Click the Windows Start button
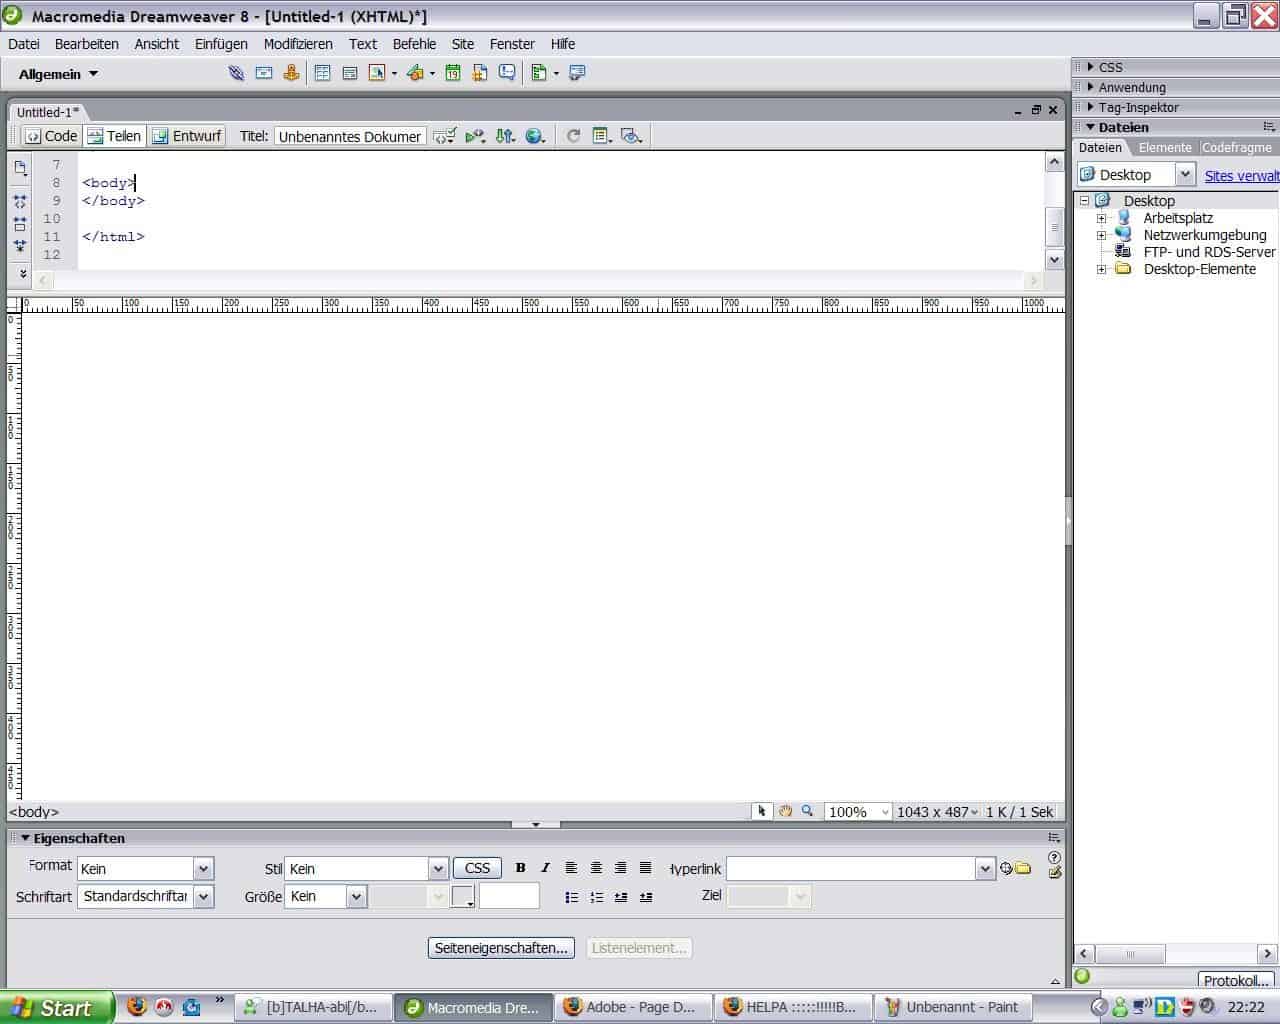This screenshot has height=1024, width=1280. (x=56, y=1008)
